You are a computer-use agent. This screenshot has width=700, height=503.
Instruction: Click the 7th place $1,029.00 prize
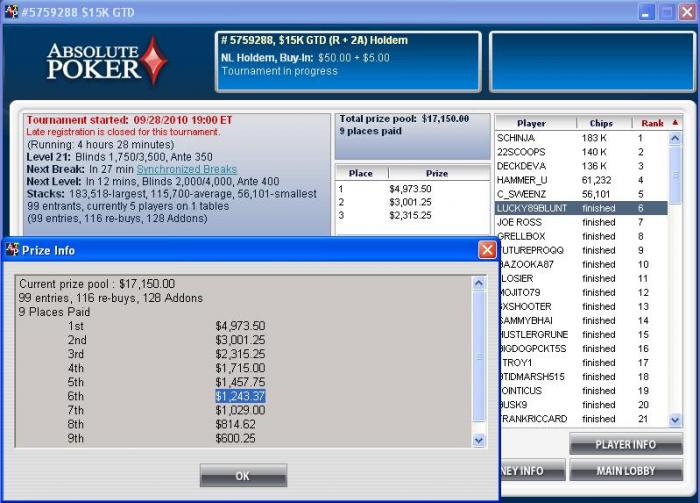click(240, 410)
